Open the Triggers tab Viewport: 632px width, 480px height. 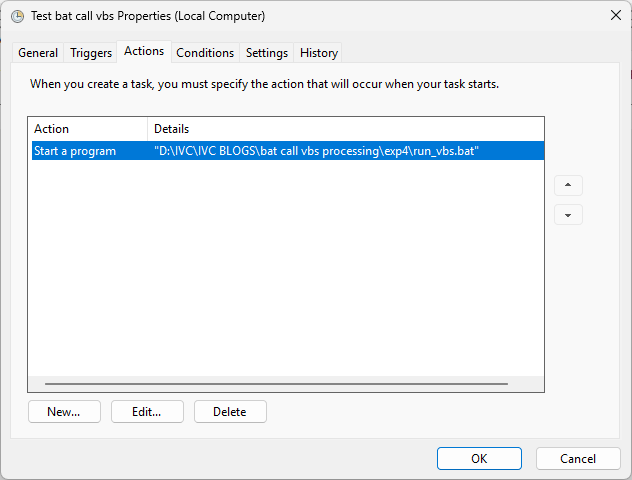[x=91, y=53]
